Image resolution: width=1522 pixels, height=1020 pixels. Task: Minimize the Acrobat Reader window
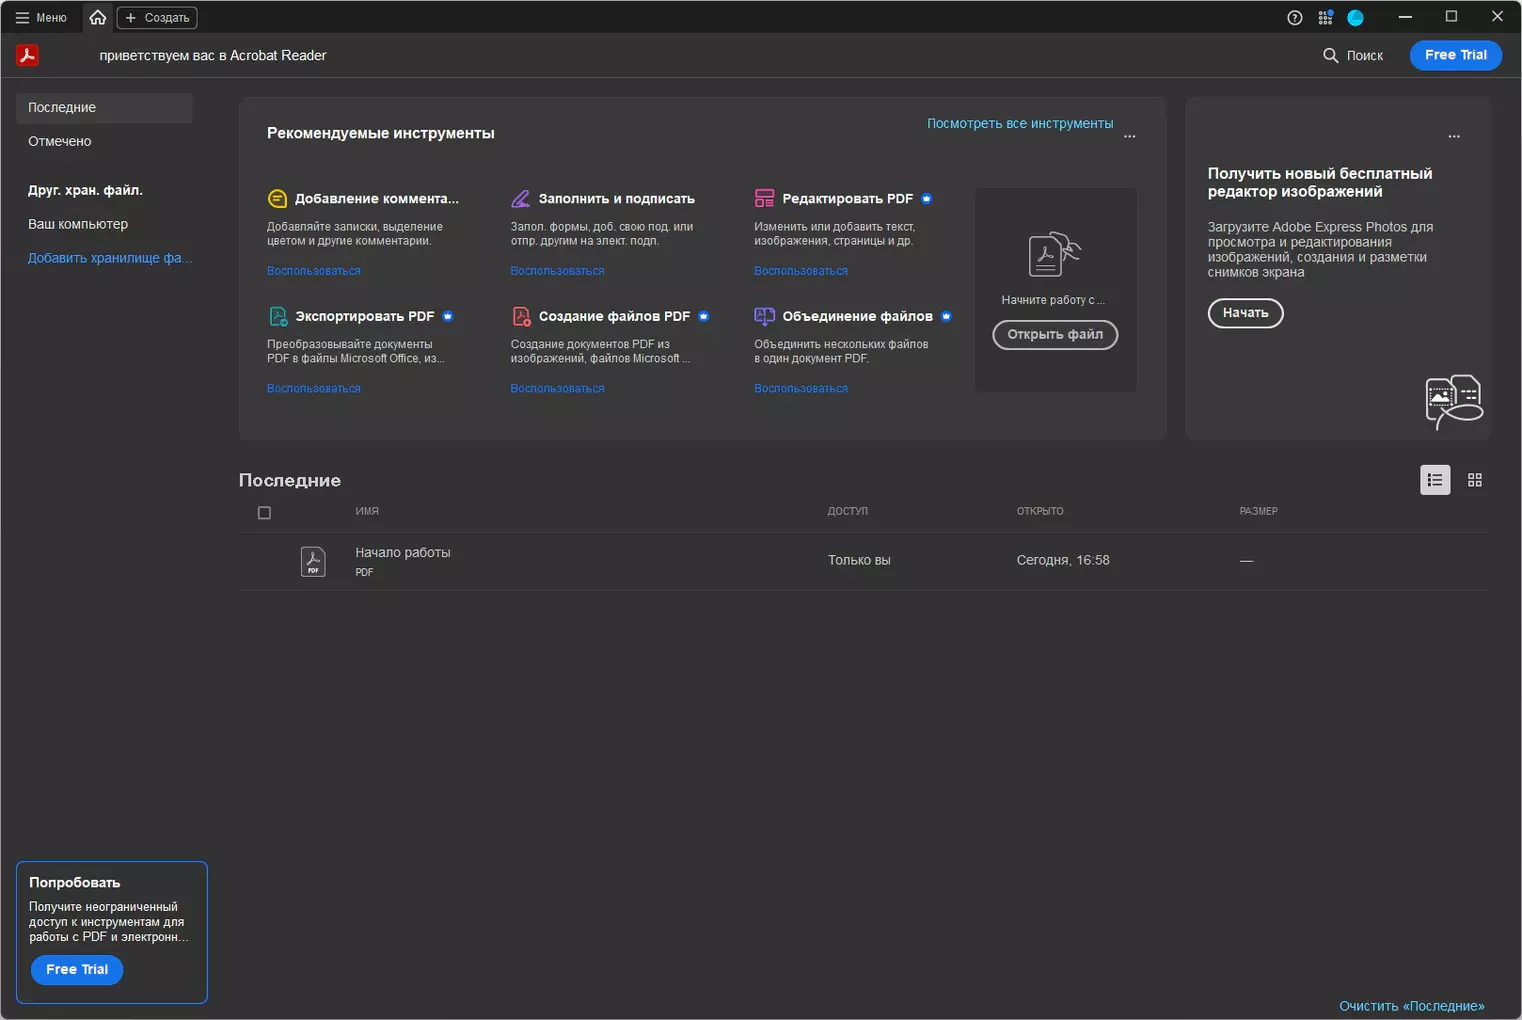(x=1405, y=17)
